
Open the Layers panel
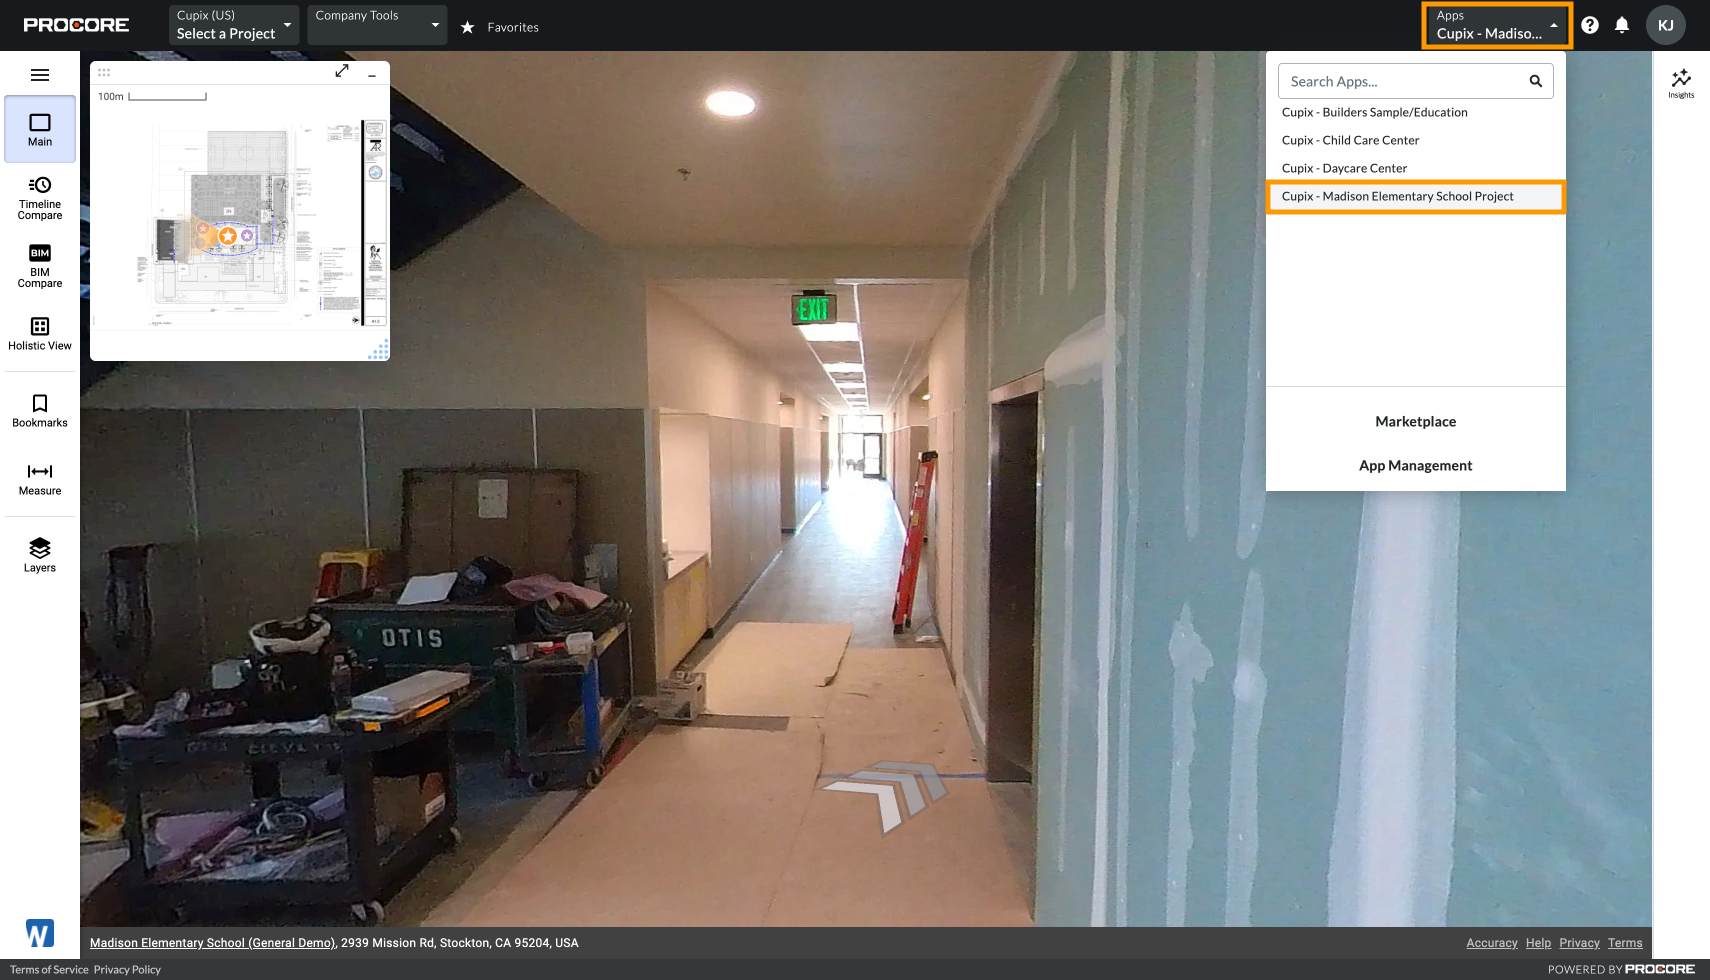coord(40,555)
